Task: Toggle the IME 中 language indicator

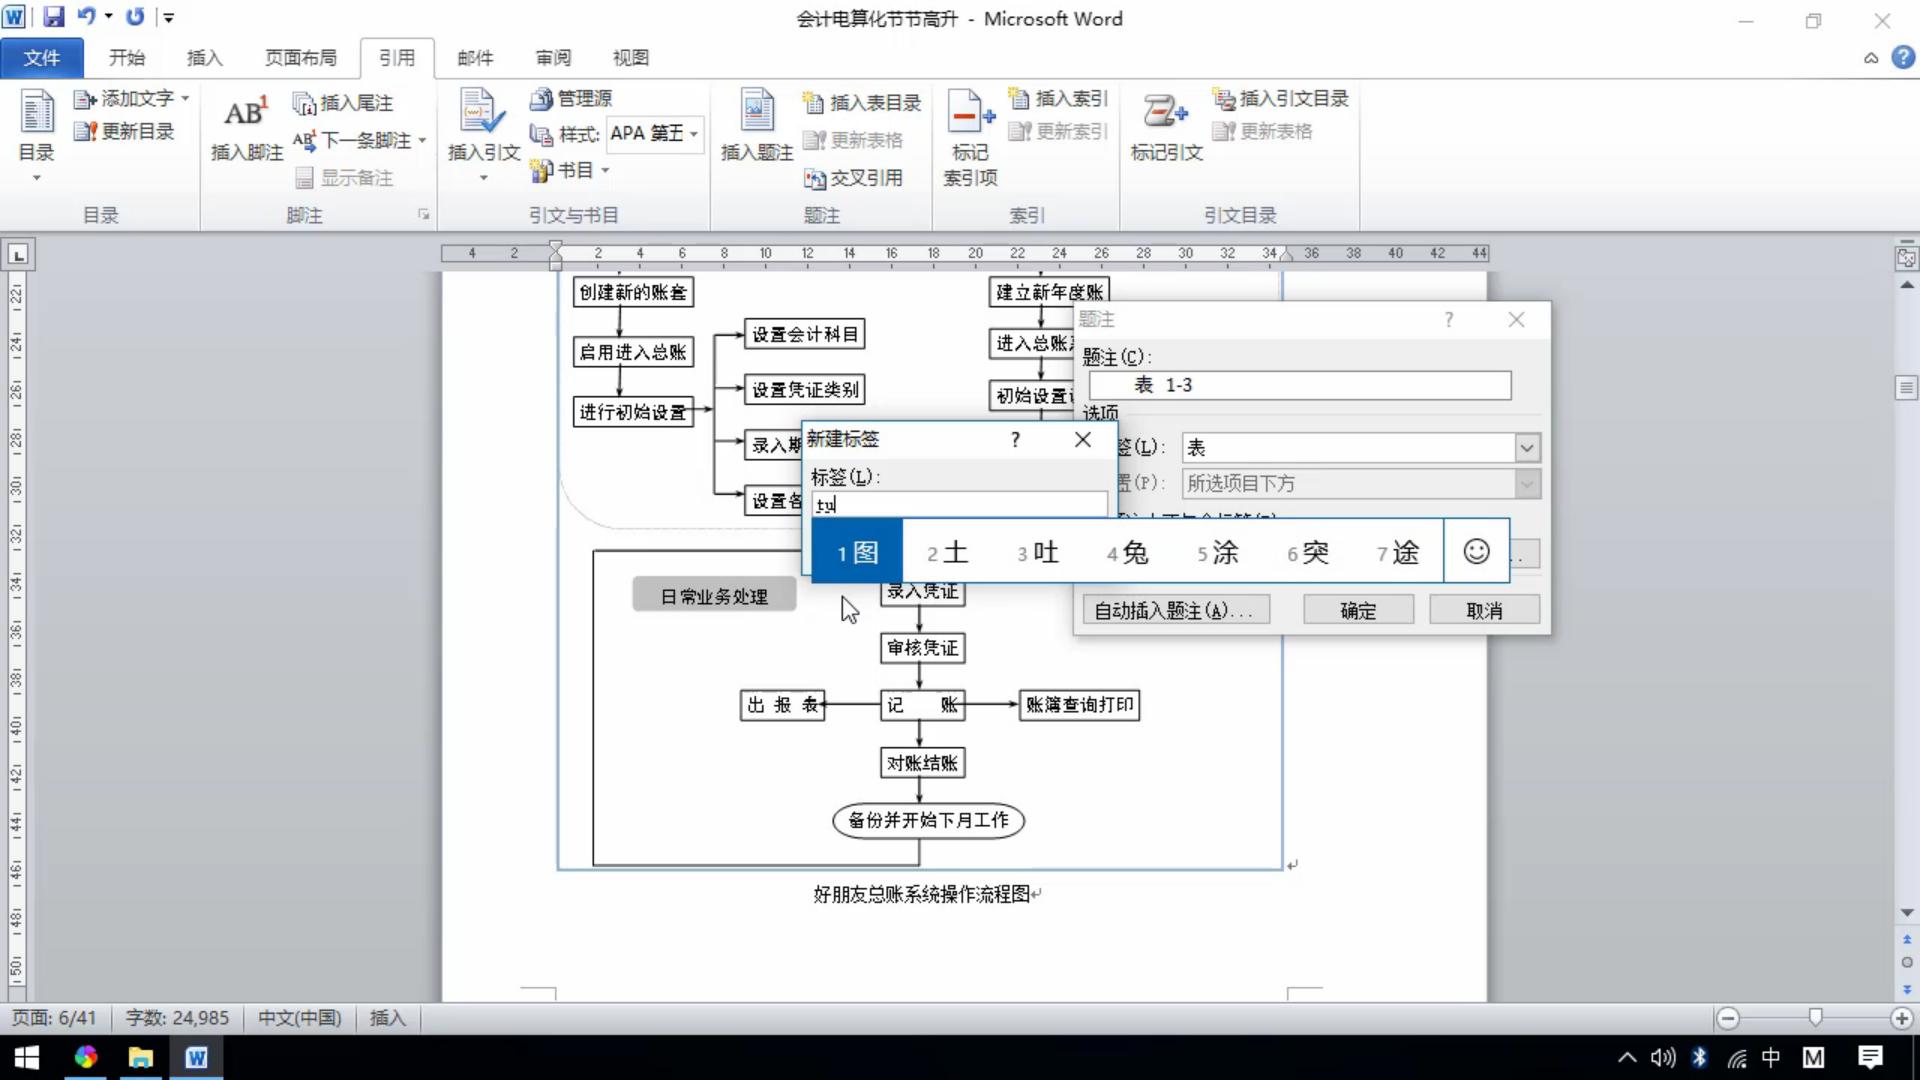Action: [1771, 1057]
